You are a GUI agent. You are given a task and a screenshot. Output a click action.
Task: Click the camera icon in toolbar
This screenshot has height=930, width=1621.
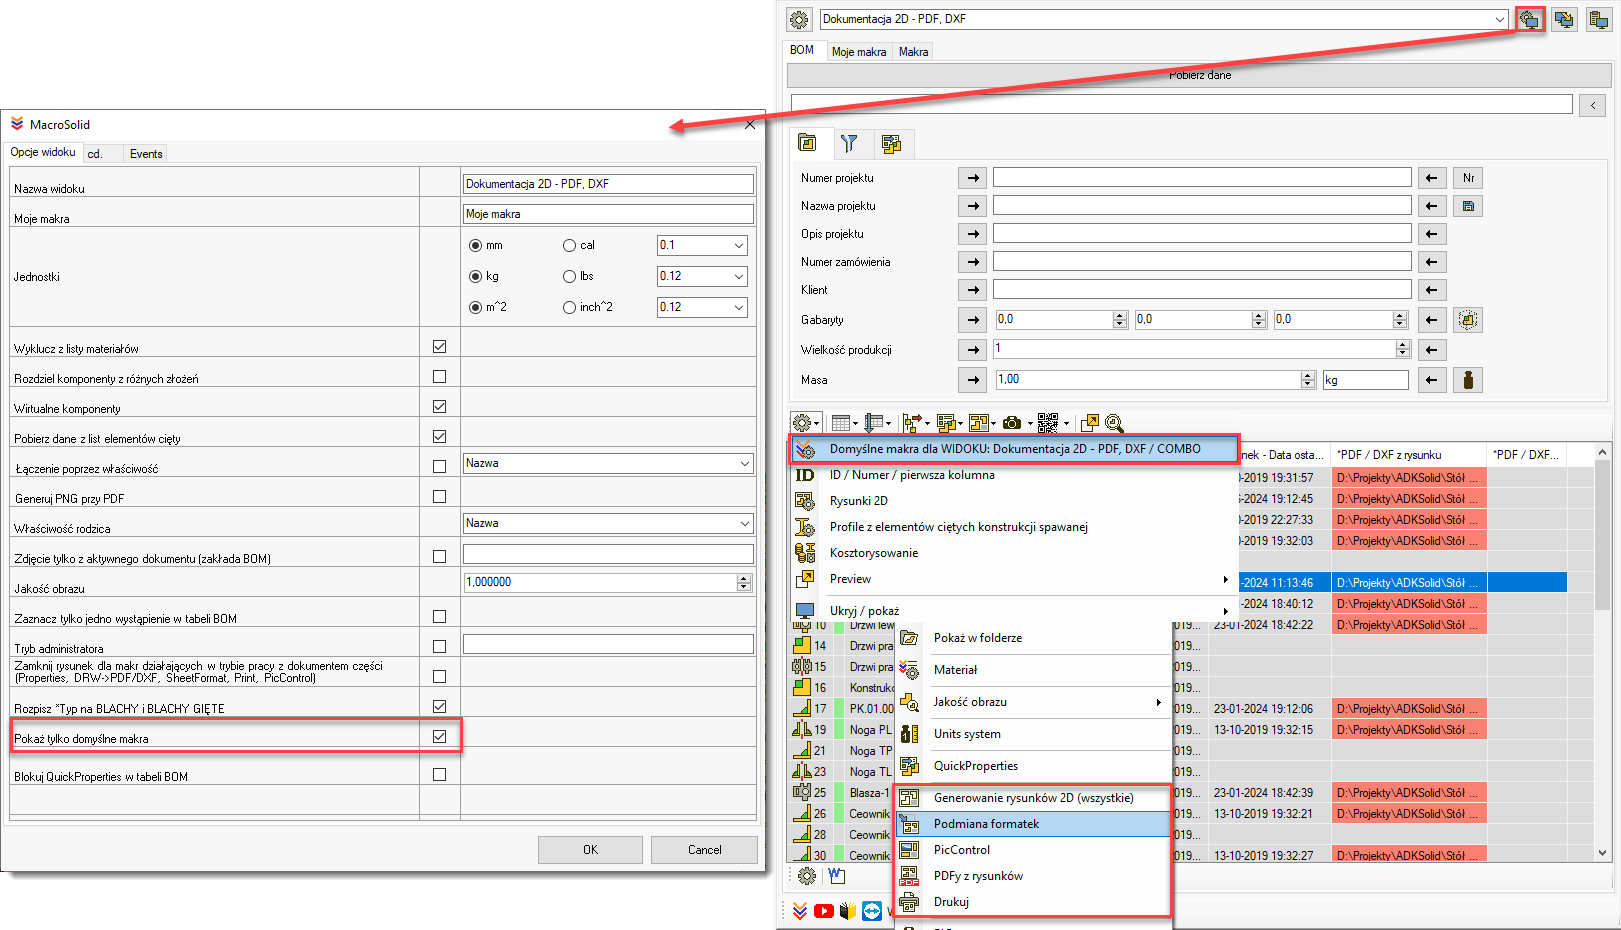pos(1012,423)
